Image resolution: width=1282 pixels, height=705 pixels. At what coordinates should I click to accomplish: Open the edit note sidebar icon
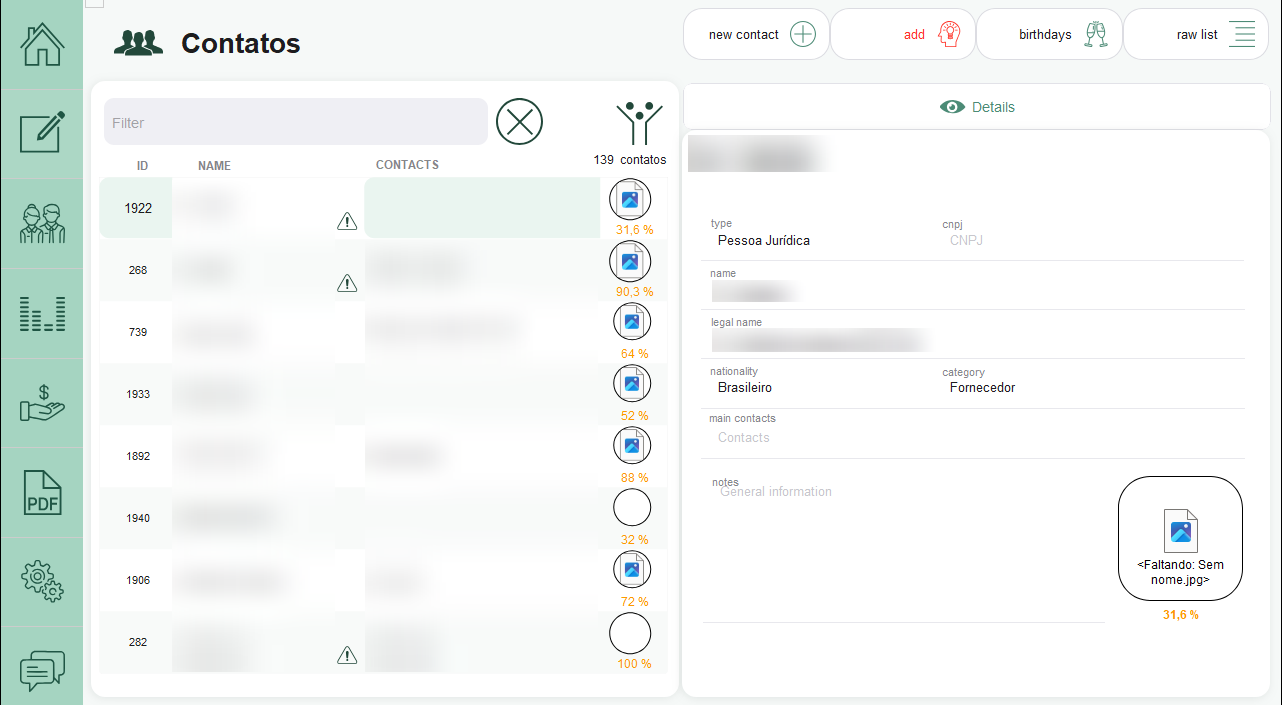point(42,132)
